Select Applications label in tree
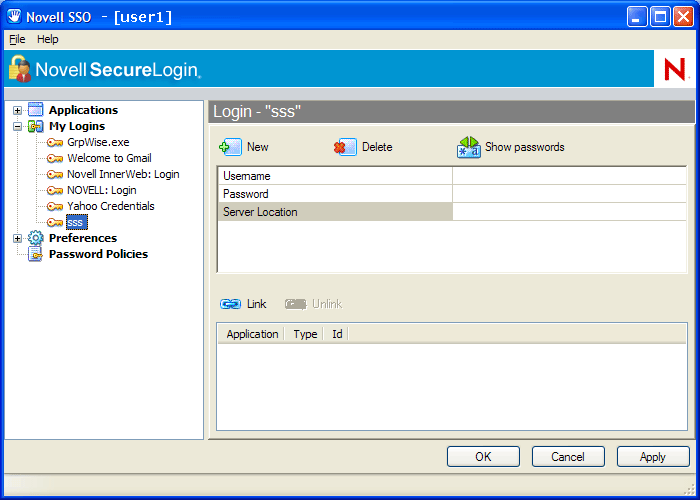This screenshot has width=700, height=500. coord(83,110)
